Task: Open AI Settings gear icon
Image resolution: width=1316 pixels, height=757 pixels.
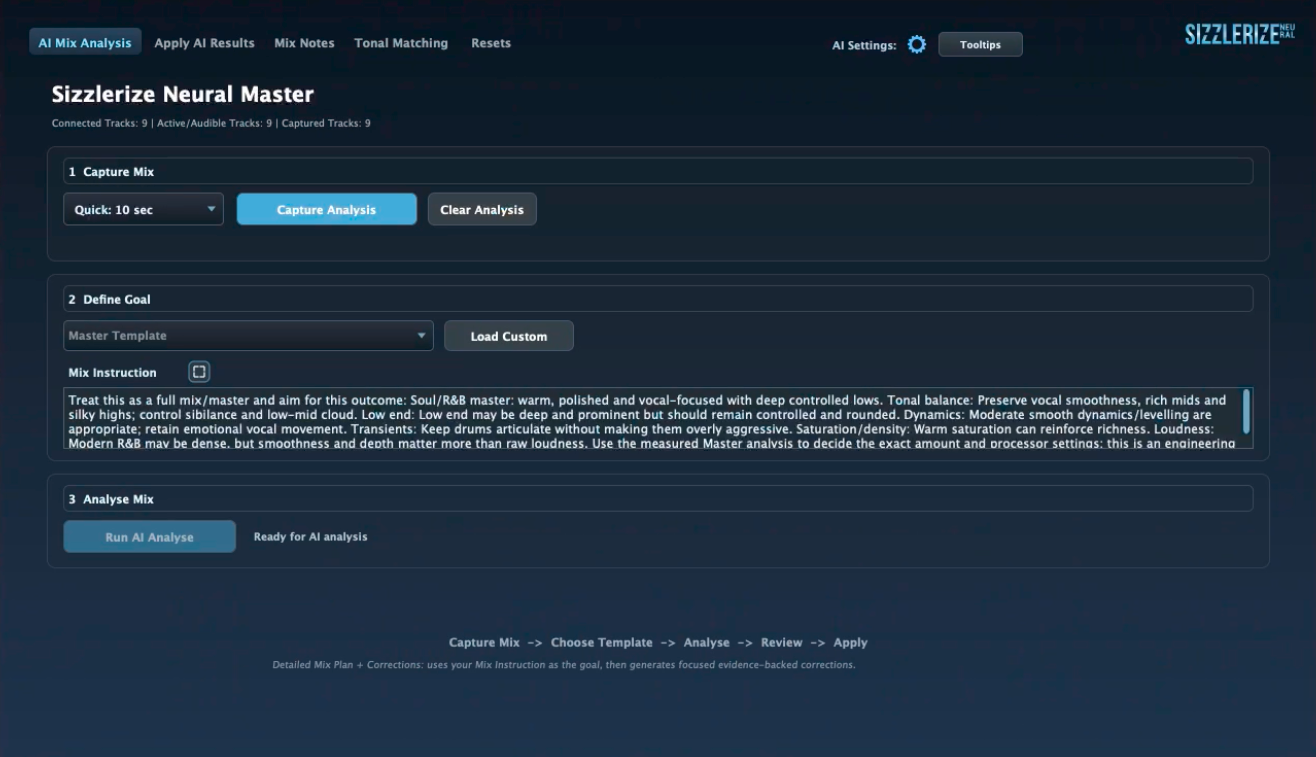Action: pyautogui.click(x=917, y=45)
